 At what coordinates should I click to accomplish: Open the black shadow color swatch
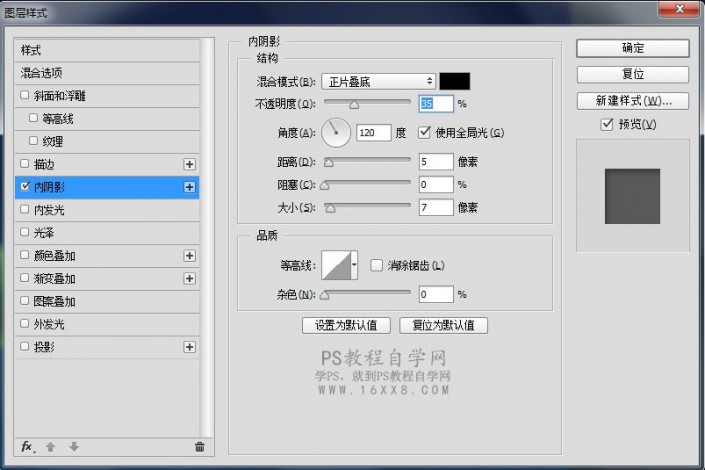[x=455, y=81]
